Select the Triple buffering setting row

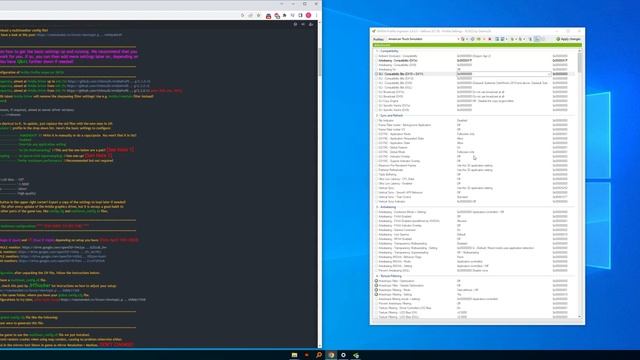pos(475,174)
